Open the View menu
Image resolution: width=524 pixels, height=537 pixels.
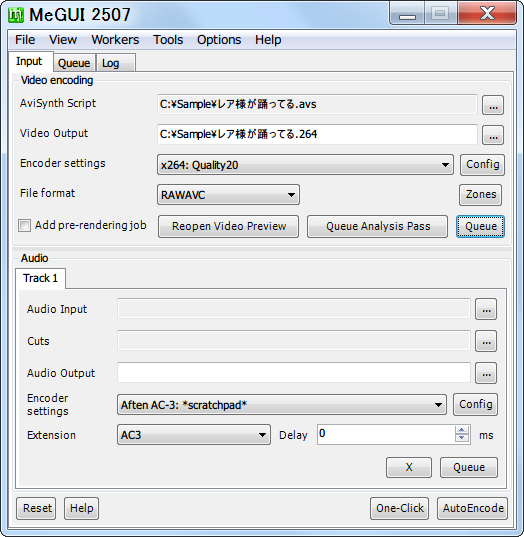(63, 40)
